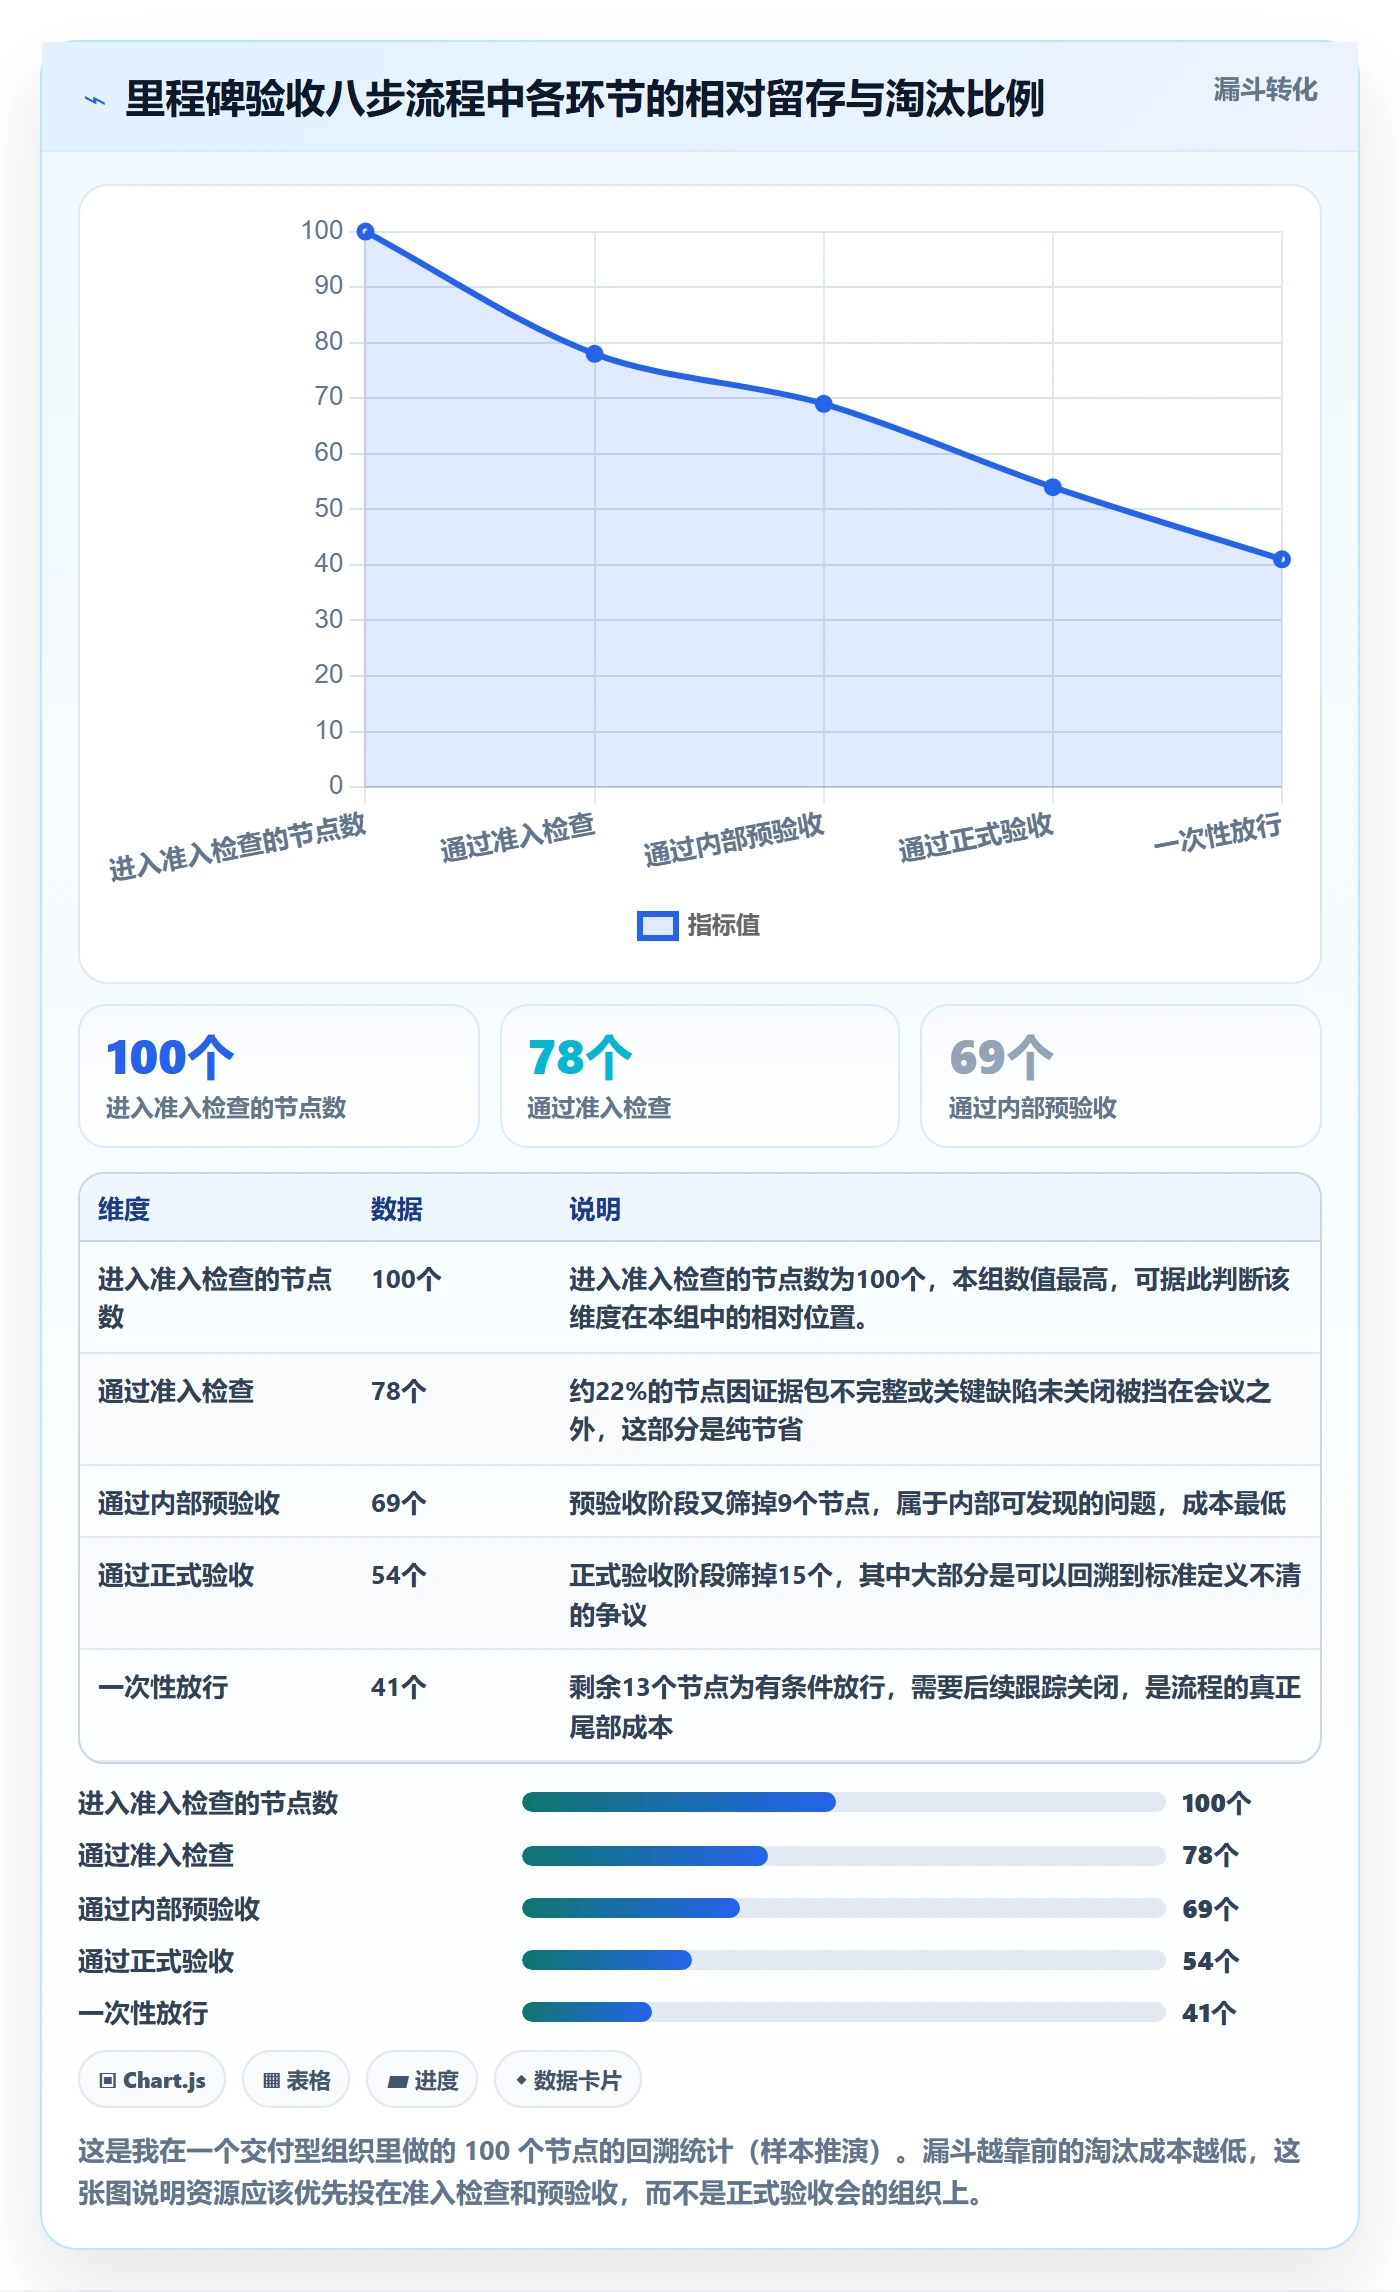
Task: Click the footer paragraph beginning 这是我在一个交付型组织
Action: tap(689, 2171)
